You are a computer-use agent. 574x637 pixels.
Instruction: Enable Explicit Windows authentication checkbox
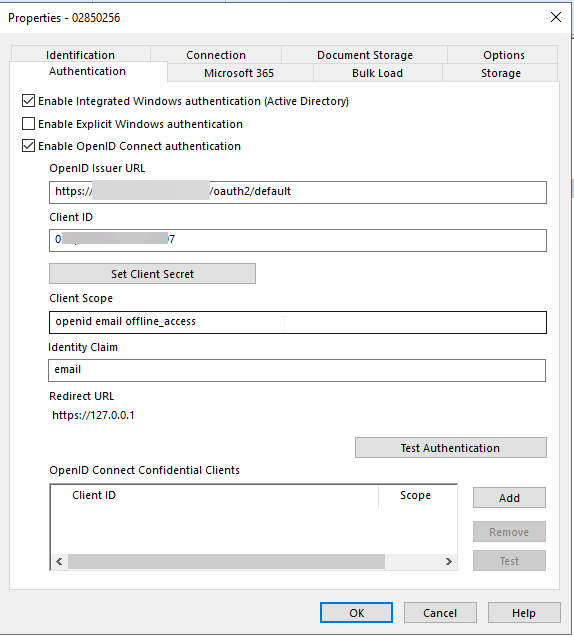click(x=28, y=124)
